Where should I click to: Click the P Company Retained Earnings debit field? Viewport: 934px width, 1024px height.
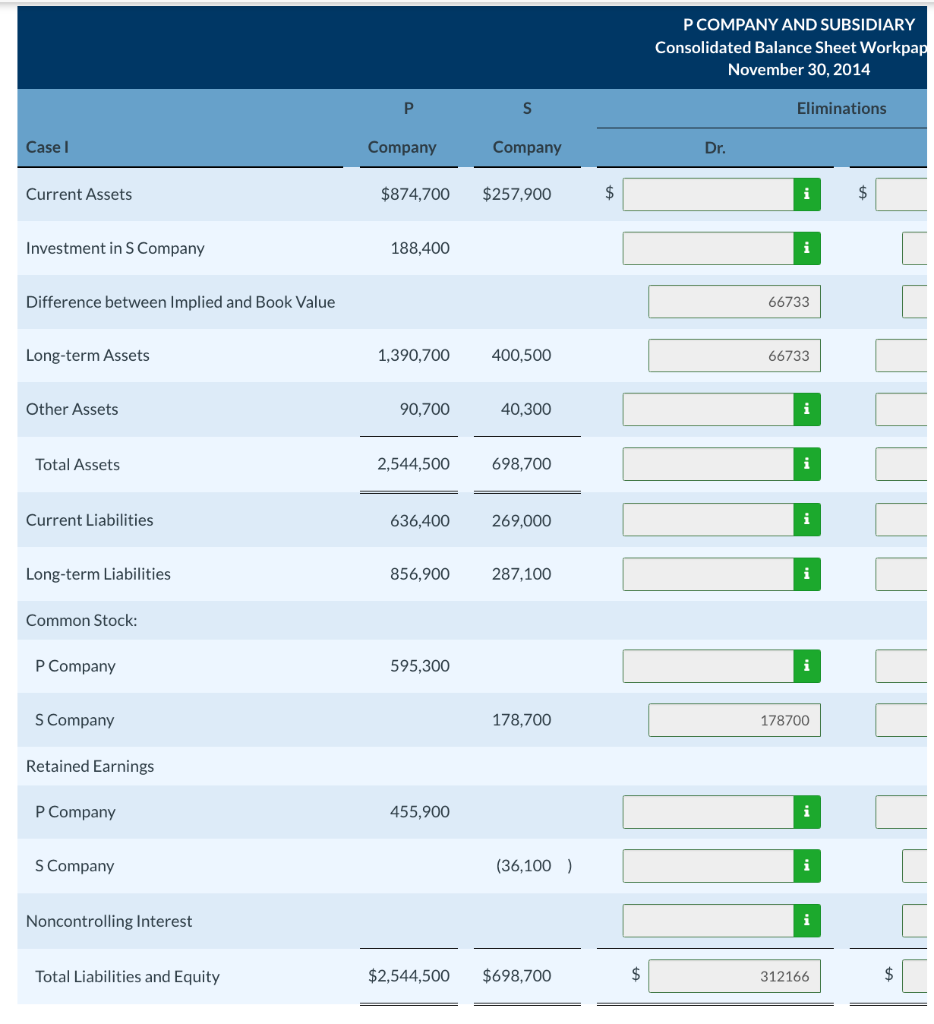click(x=710, y=811)
